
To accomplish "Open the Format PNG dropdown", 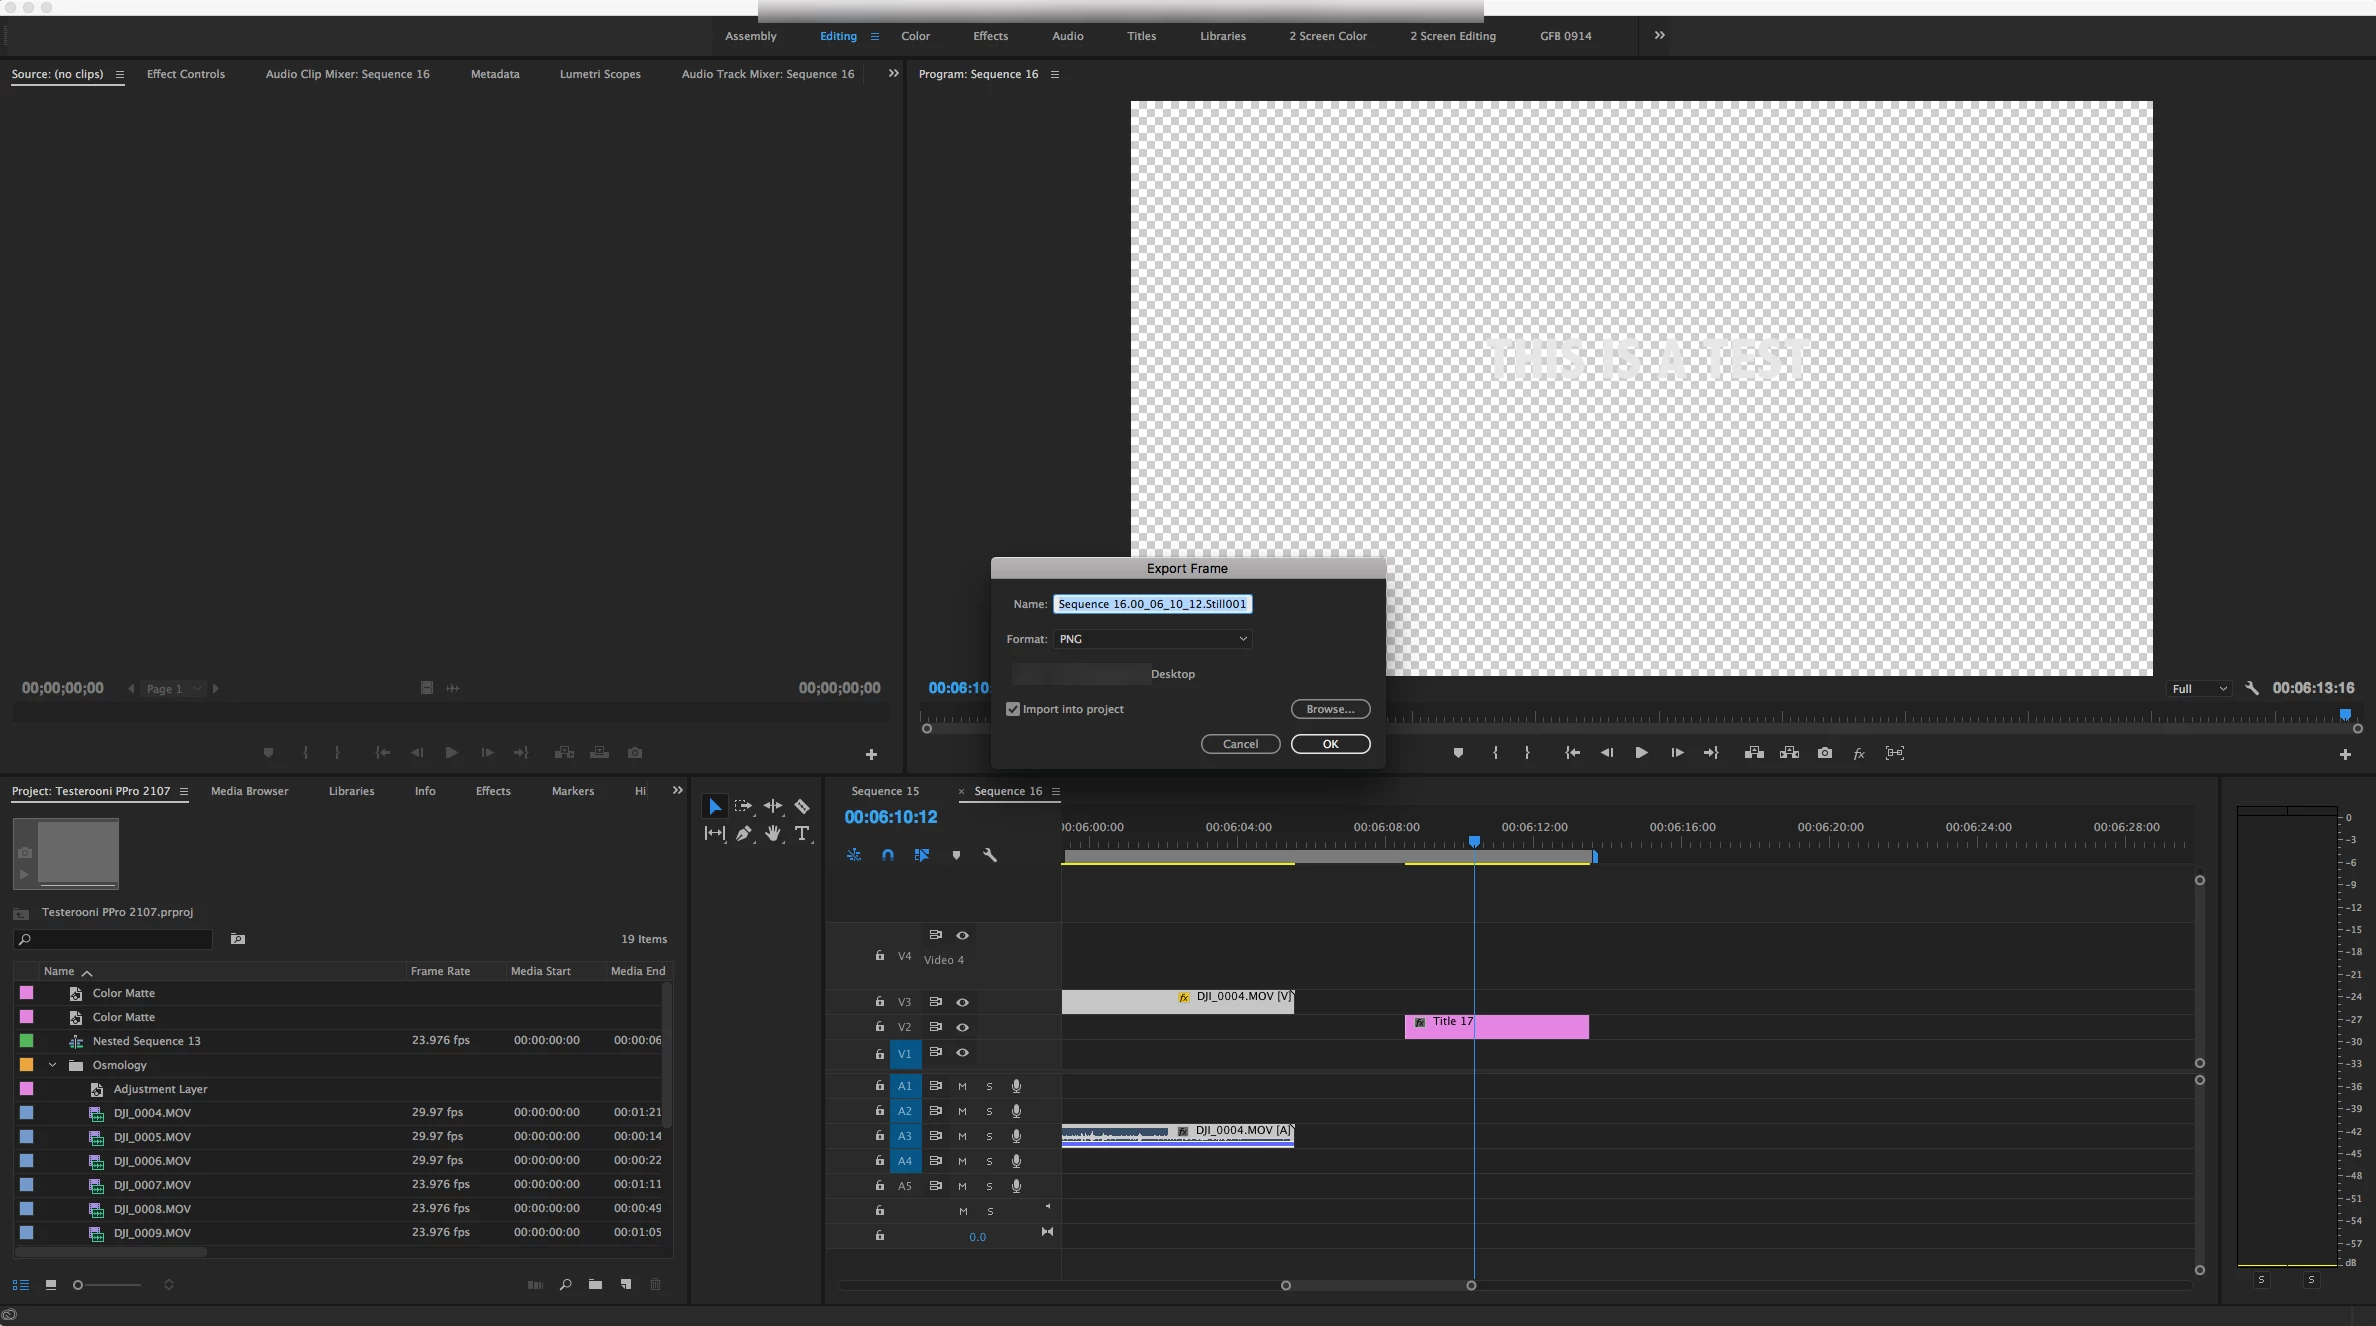I will click(1152, 639).
